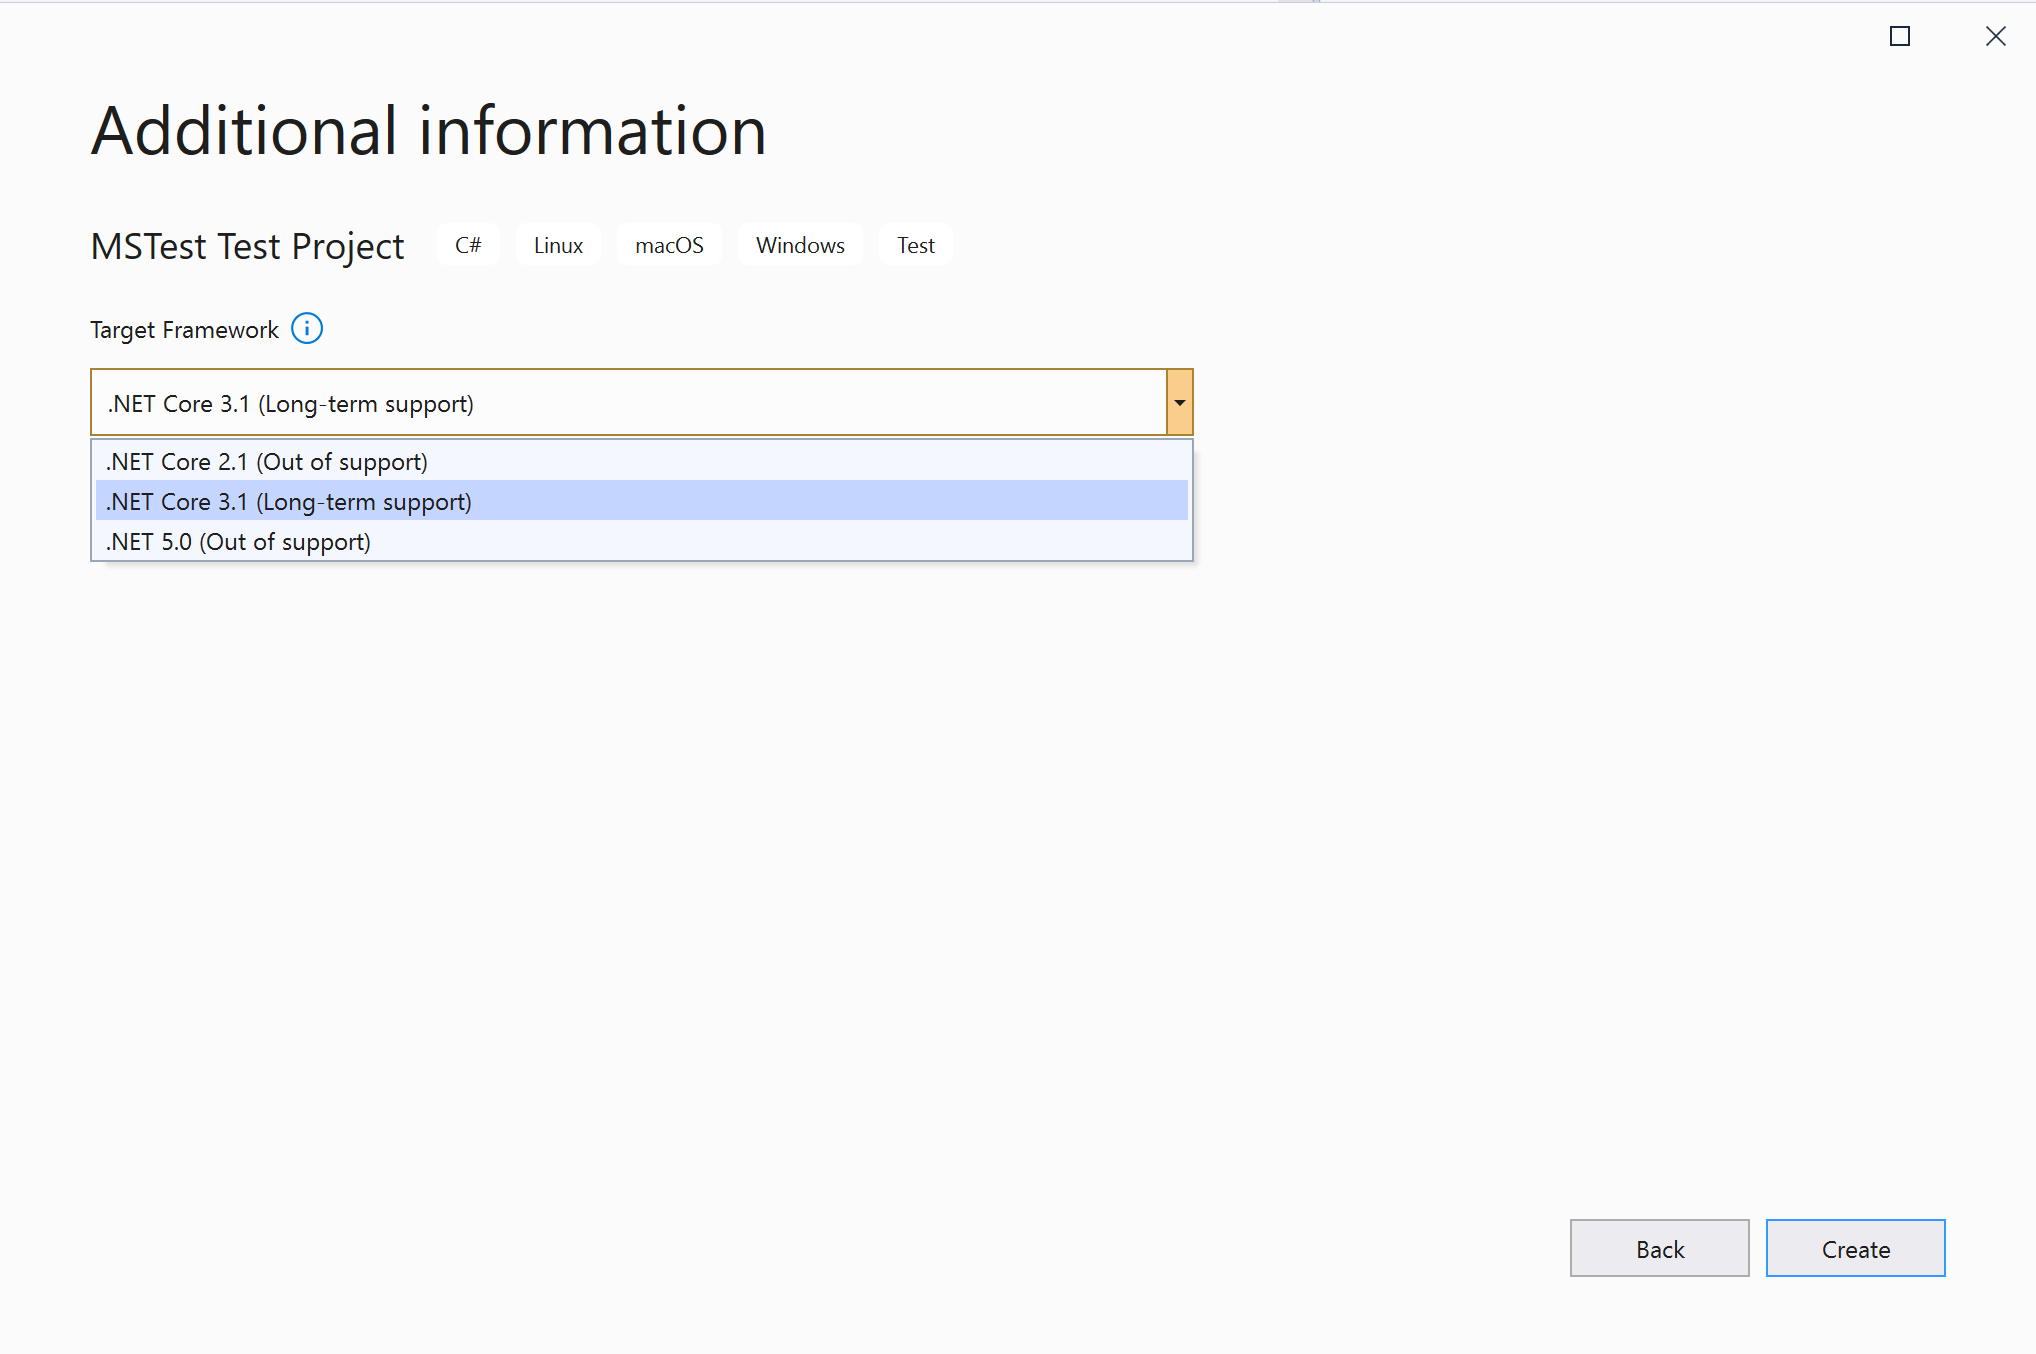Click the Linux platform tag
2036x1354 pixels.
coord(558,245)
